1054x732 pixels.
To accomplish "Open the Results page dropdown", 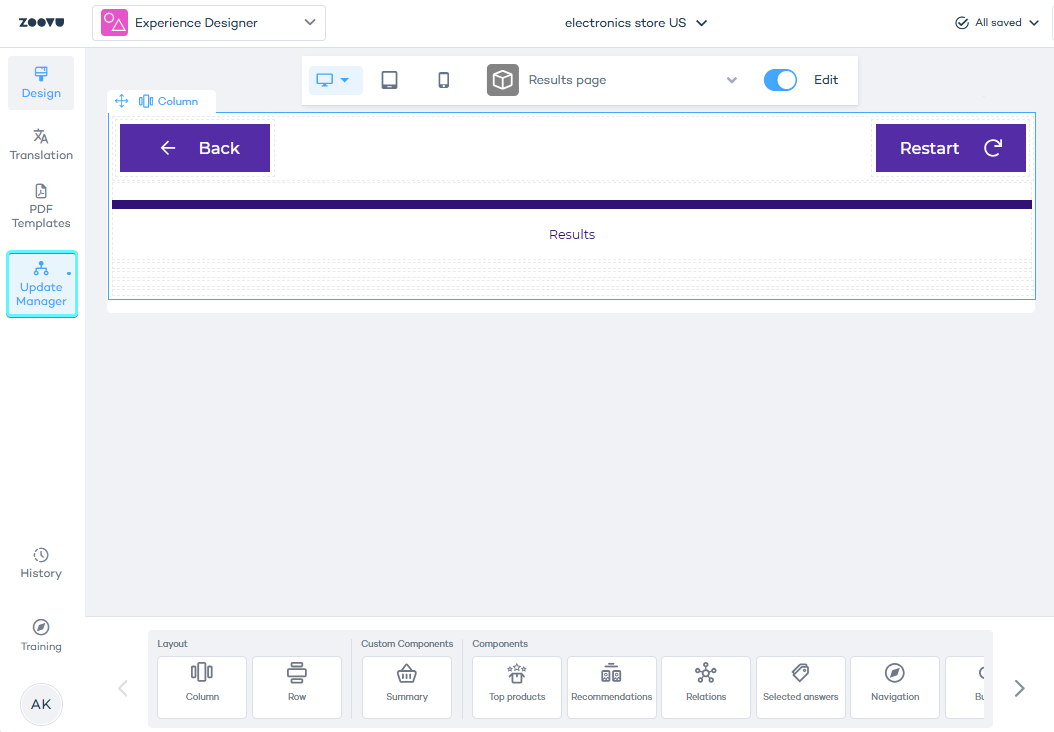I will [613, 80].
